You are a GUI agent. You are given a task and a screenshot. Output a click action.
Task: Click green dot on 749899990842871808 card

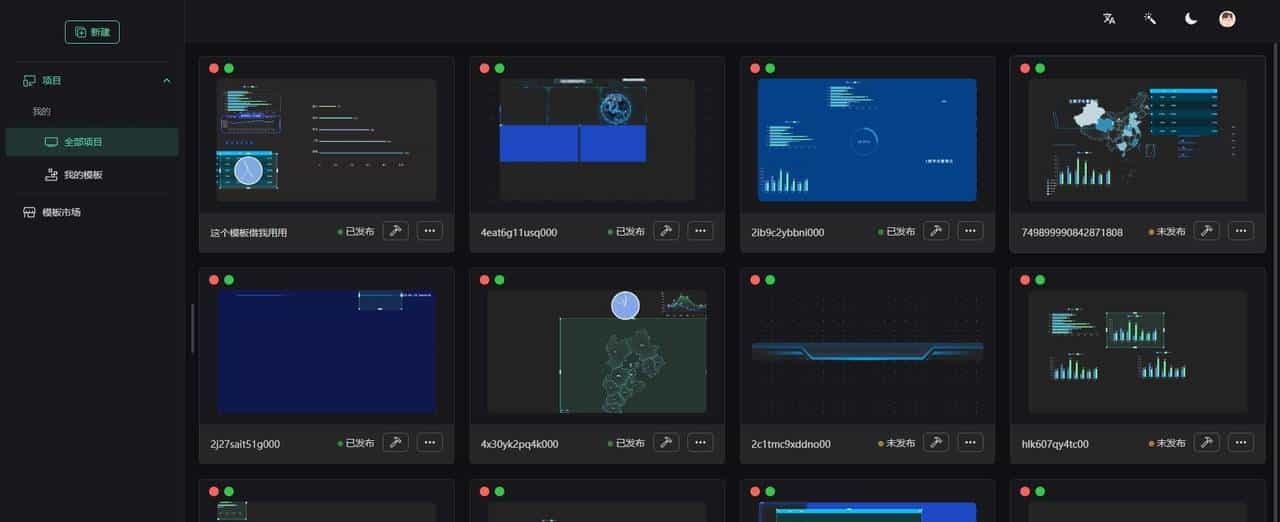pos(1040,68)
